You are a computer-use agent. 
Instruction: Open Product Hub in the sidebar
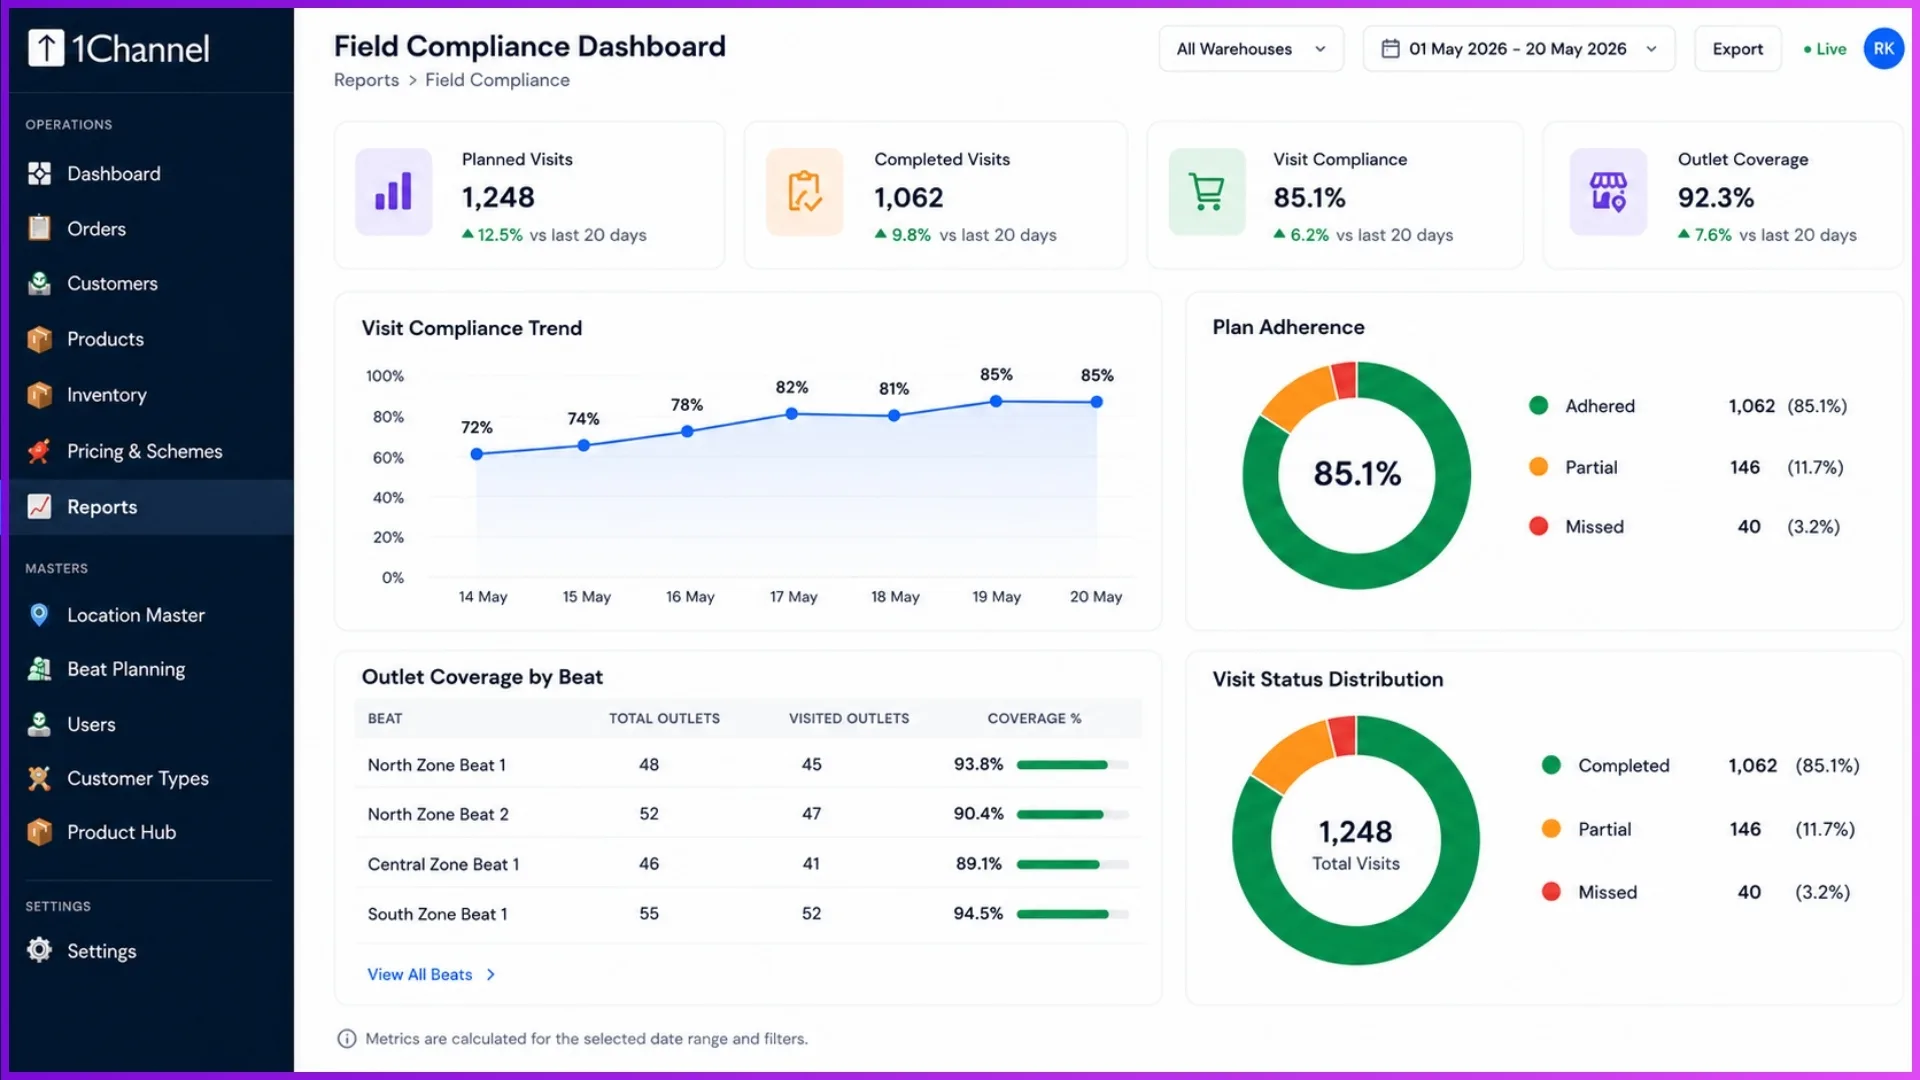151,832
